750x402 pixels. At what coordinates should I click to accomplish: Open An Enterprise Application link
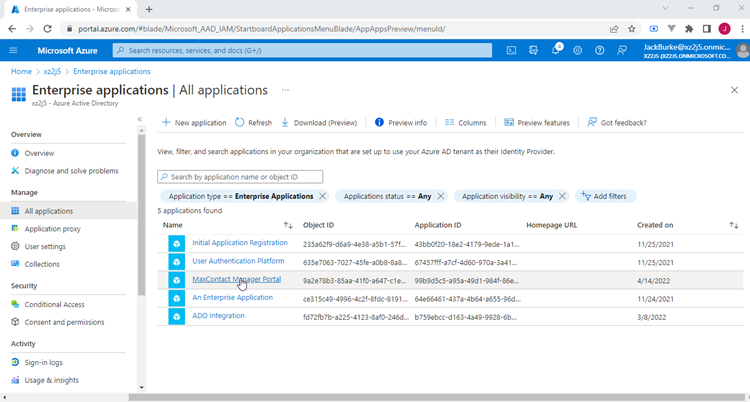(x=232, y=297)
